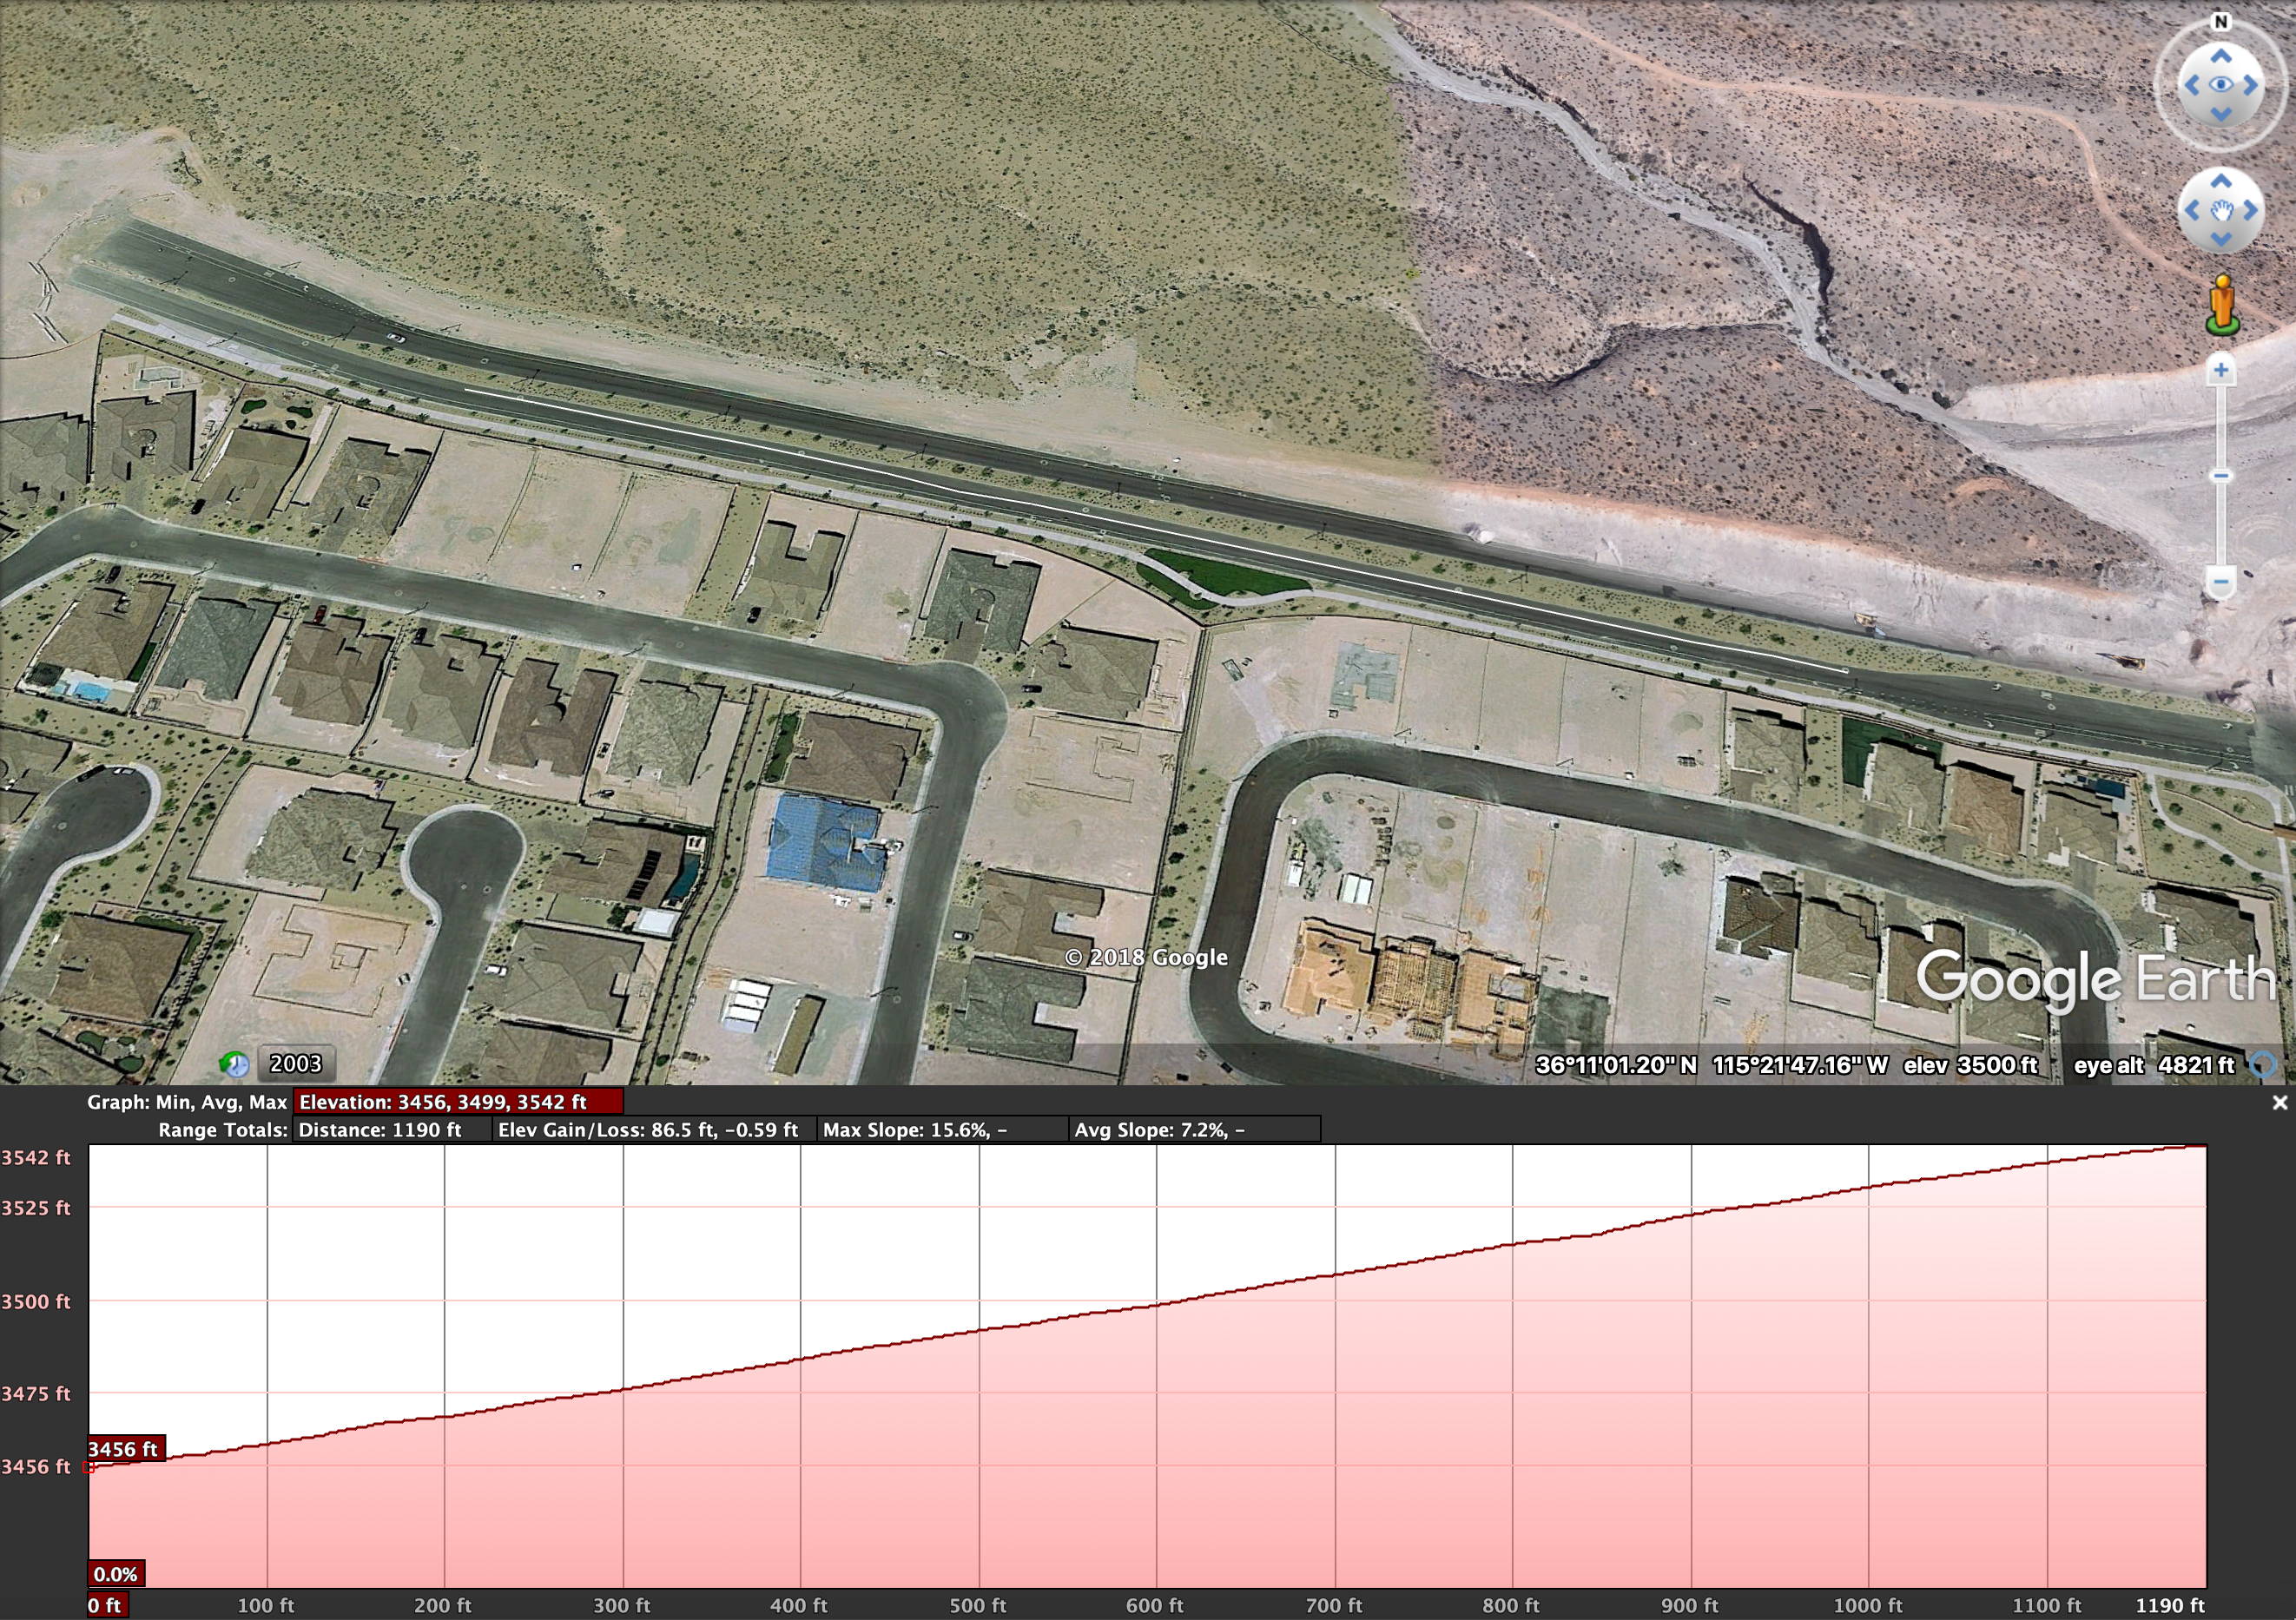Click the 1100 ft x-axis label

(2046, 1606)
